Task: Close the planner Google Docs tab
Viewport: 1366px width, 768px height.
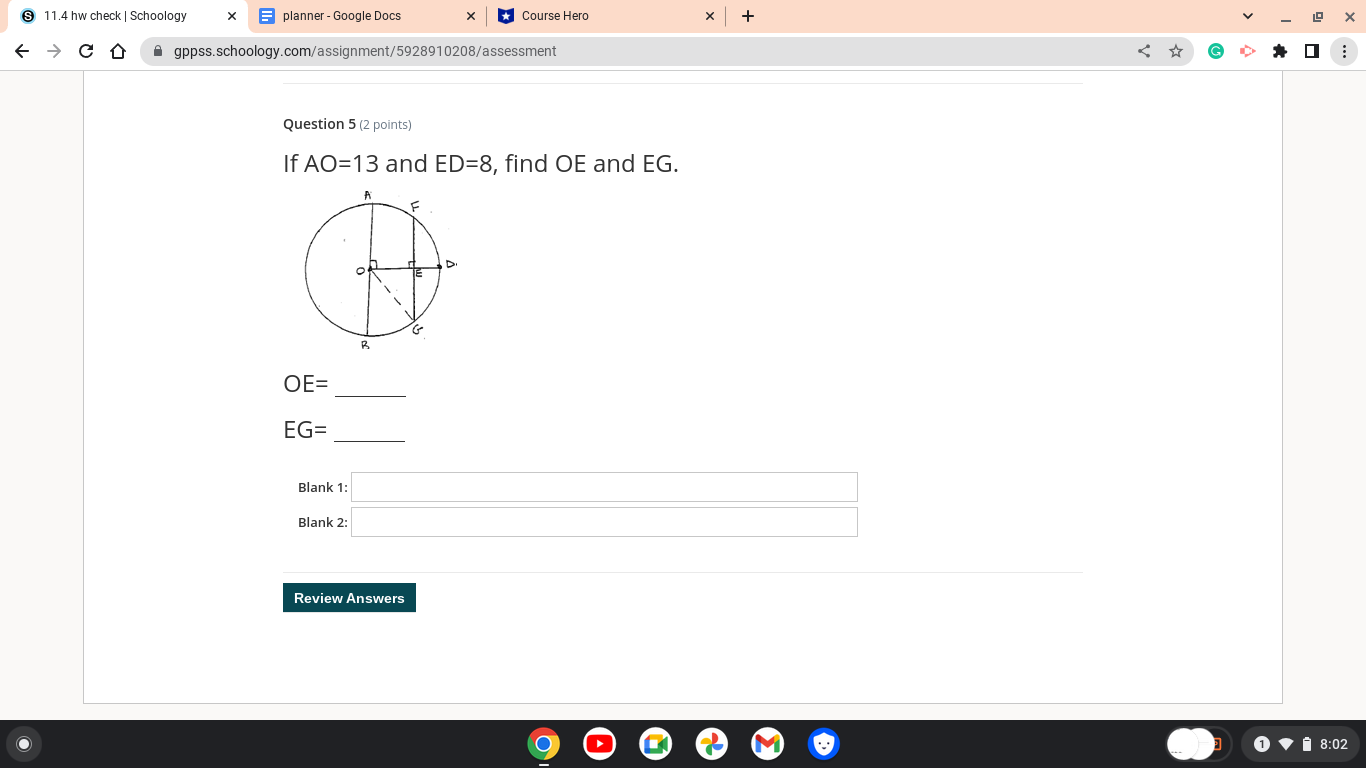Action: click(471, 16)
